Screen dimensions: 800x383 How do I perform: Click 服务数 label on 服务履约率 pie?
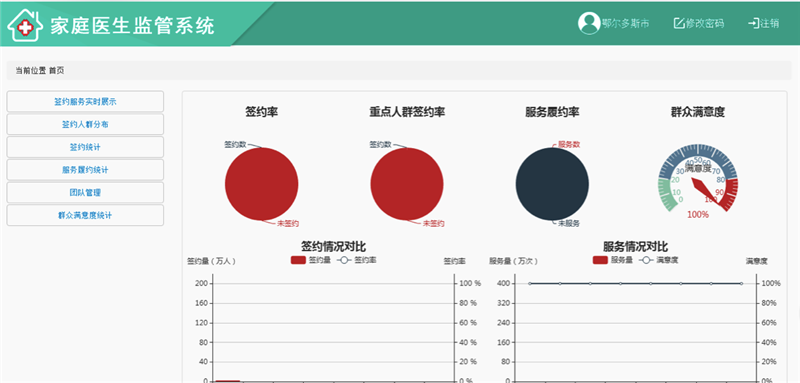pyautogui.click(x=569, y=144)
